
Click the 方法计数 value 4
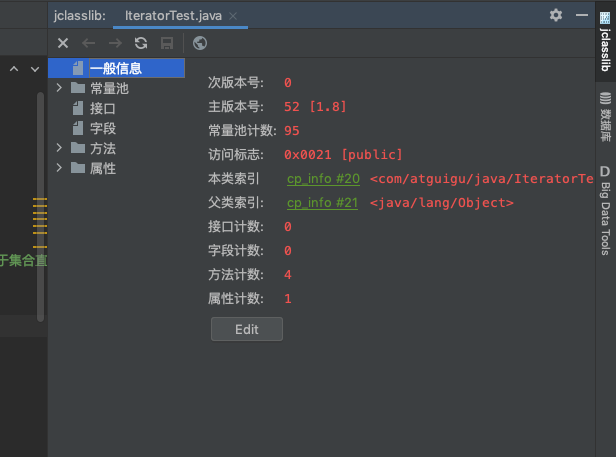tap(288, 275)
